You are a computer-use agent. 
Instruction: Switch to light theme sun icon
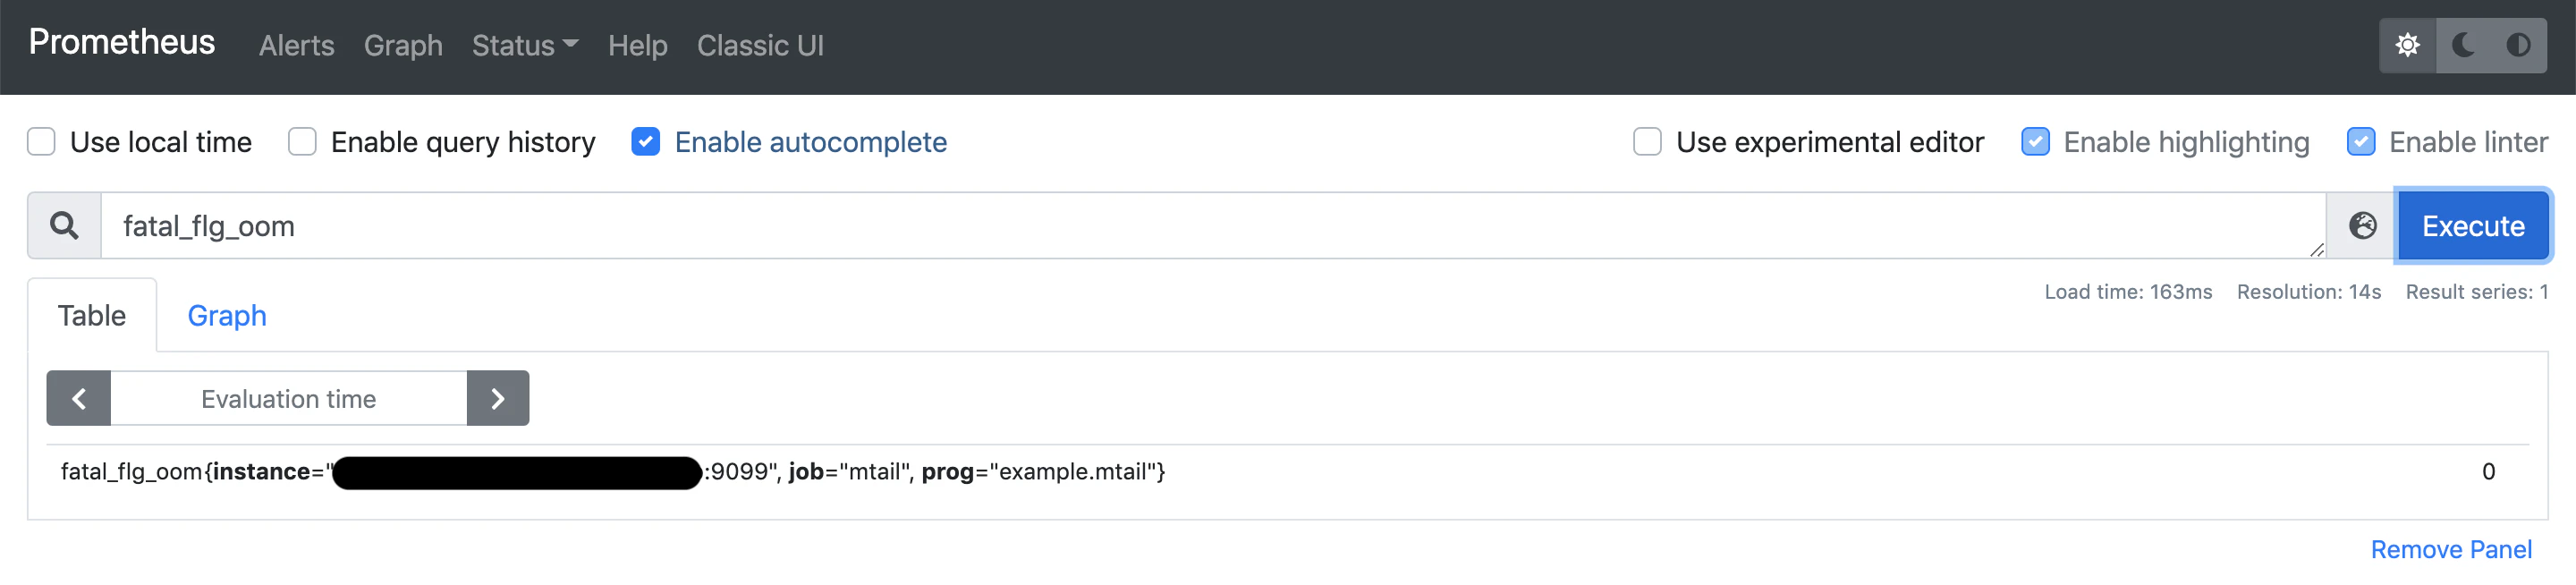pos(2407,45)
